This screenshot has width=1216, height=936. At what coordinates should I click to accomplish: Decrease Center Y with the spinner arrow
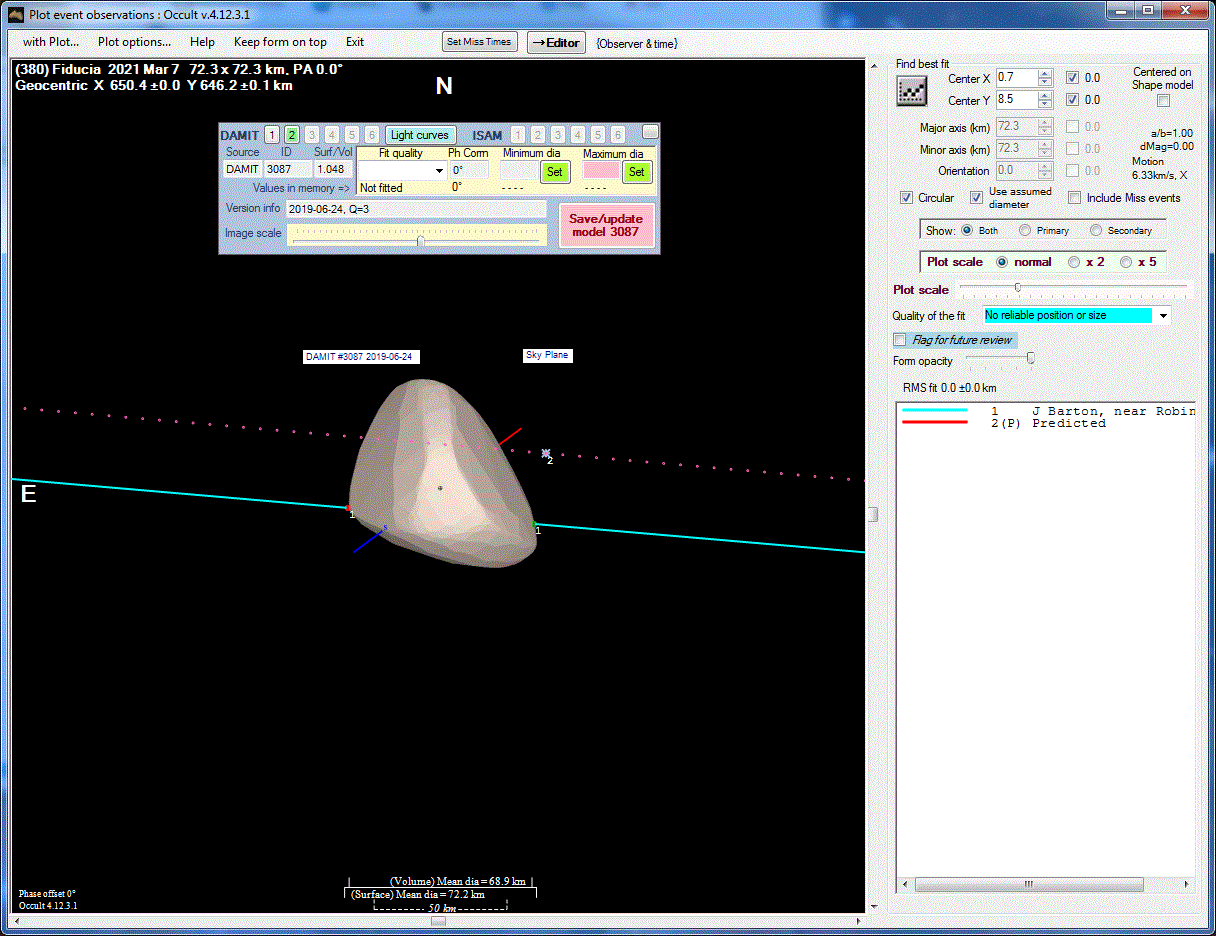(1045, 104)
